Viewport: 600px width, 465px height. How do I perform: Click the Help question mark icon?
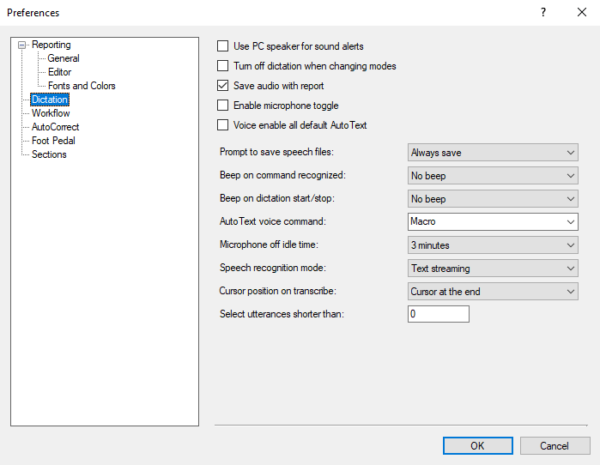pyautogui.click(x=543, y=13)
